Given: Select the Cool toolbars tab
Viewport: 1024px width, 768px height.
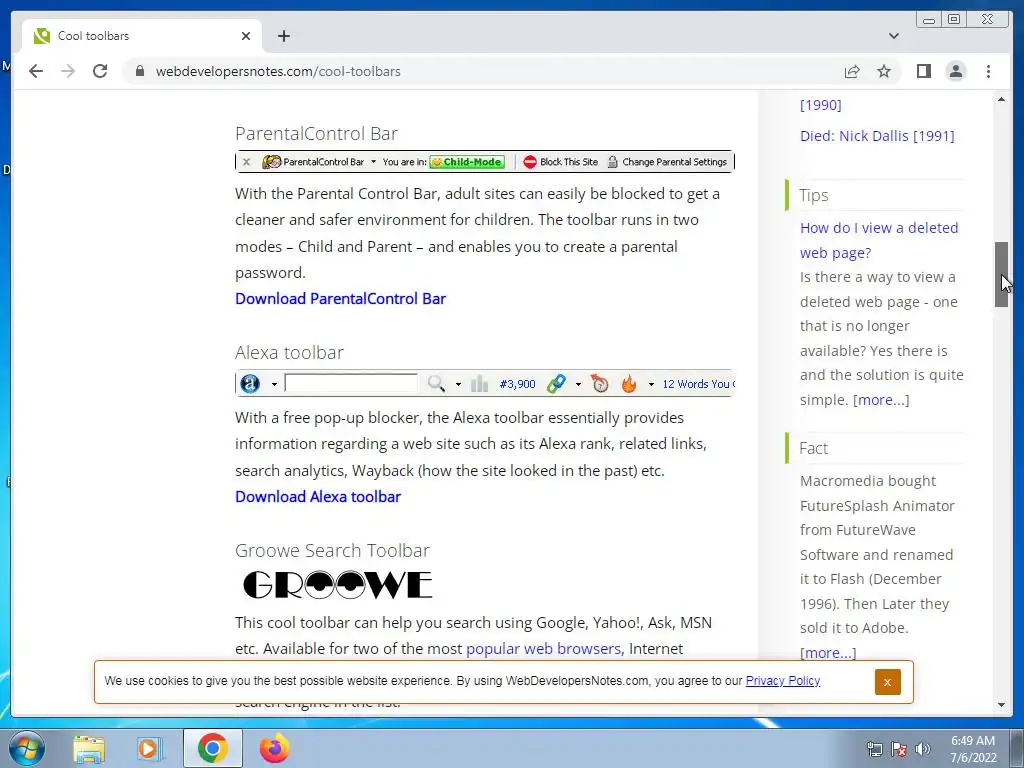Looking at the screenshot, I should point(142,36).
